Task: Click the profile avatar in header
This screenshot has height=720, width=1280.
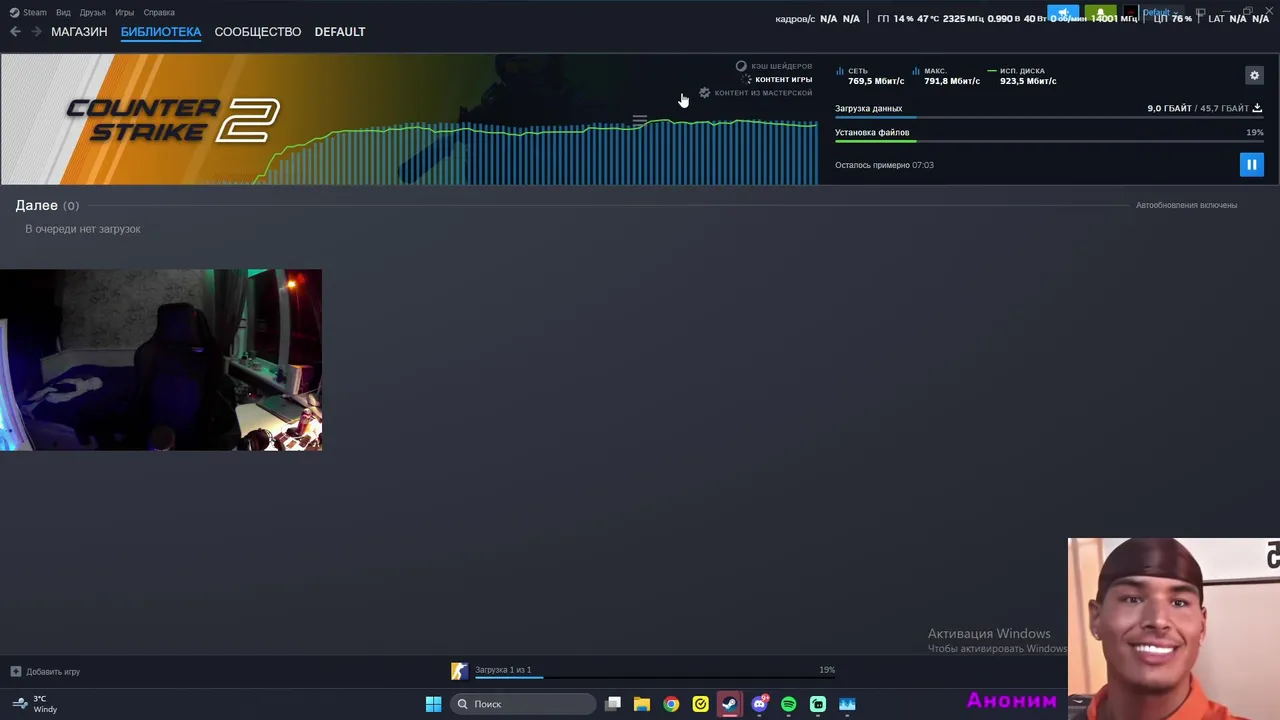Action: point(1130,14)
